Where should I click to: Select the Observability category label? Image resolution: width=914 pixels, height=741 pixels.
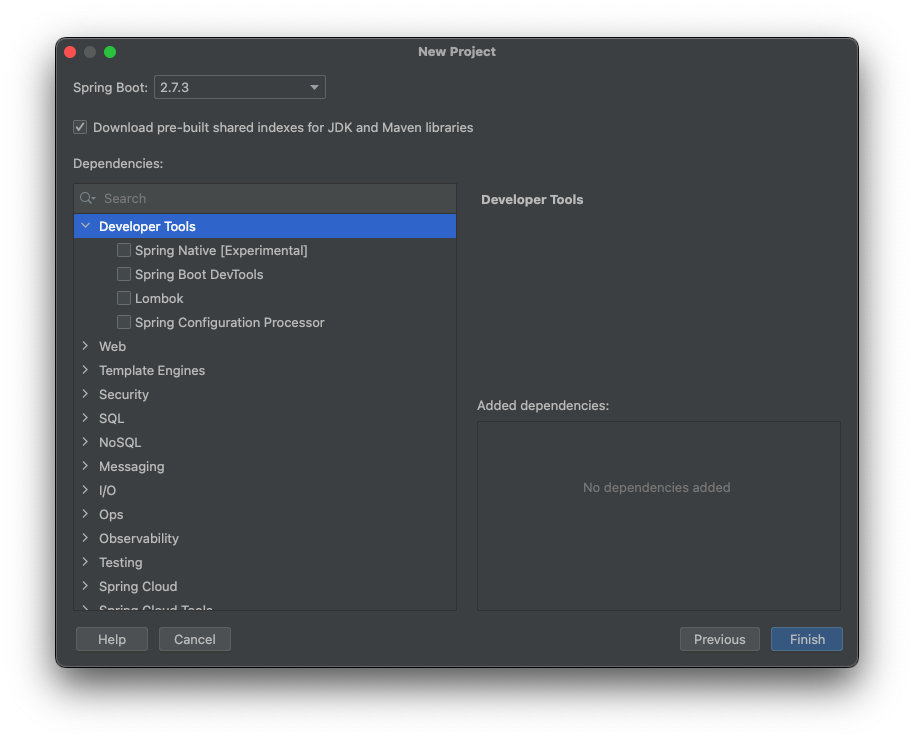[x=139, y=539]
